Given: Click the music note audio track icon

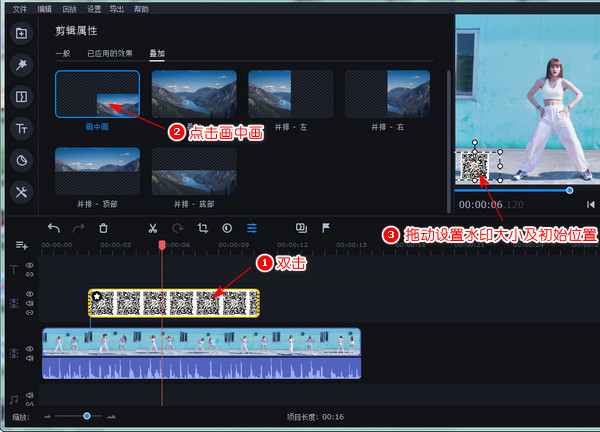Looking at the screenshot, I should [14, 400].
